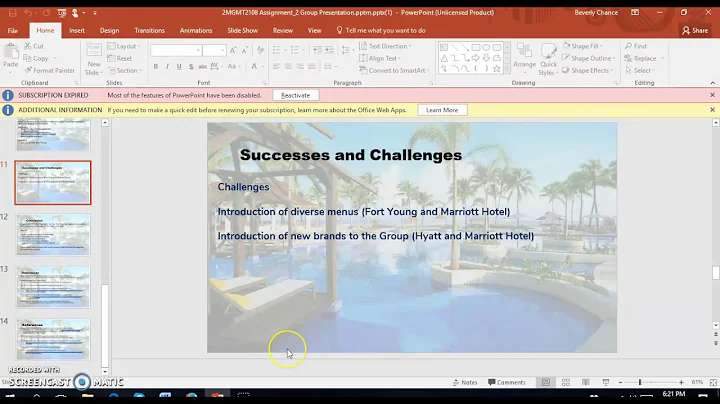
Task: Switch to the Animations tab
Action: [x=196, y=30]
